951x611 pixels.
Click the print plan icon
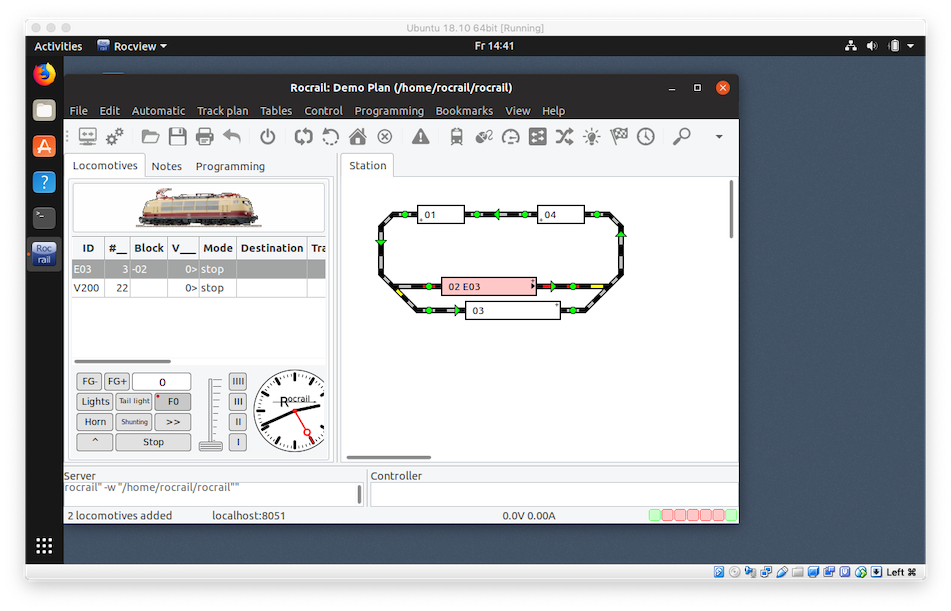205,137
